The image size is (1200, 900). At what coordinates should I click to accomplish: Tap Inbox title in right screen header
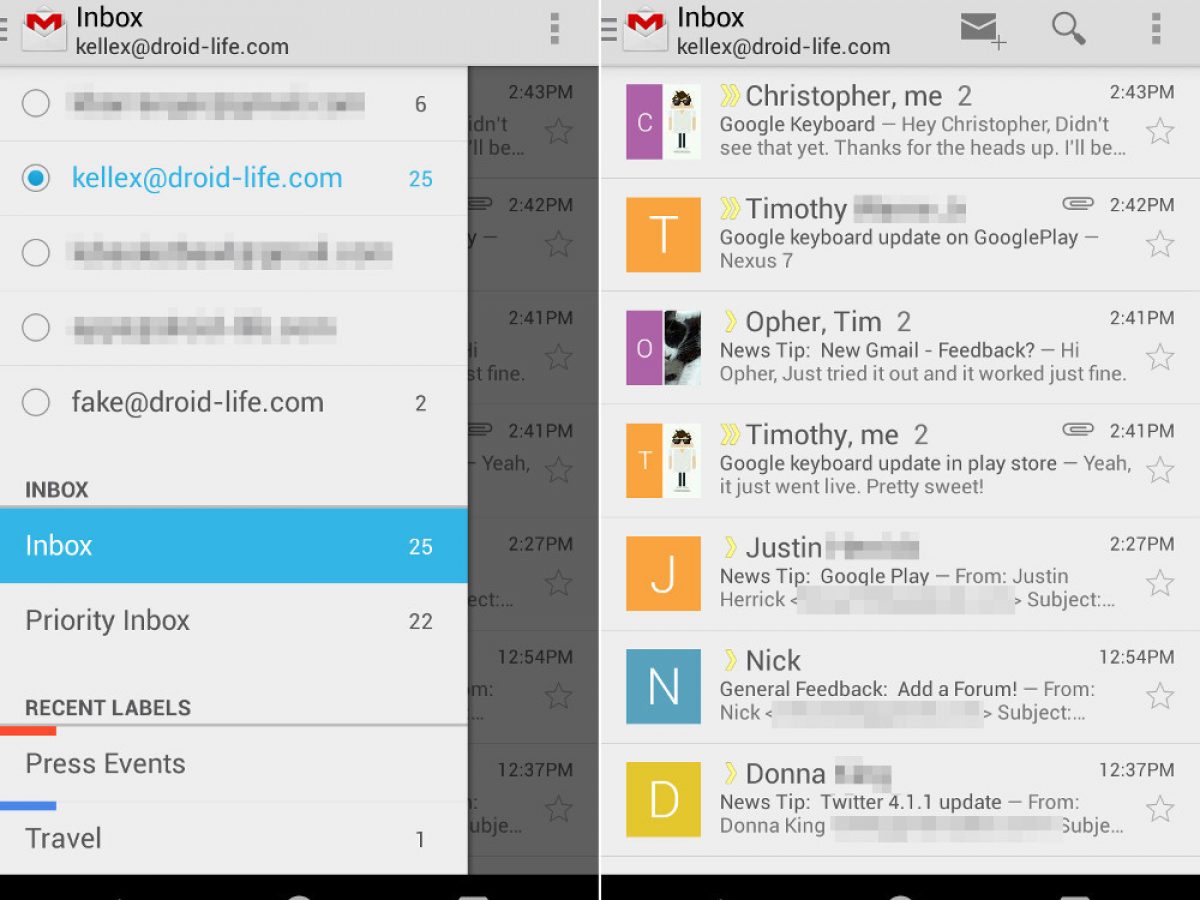click(711, 17)
